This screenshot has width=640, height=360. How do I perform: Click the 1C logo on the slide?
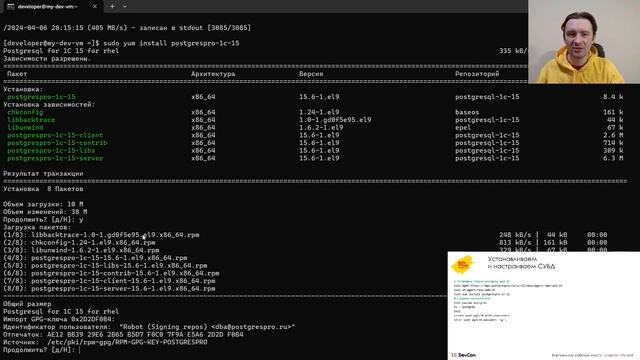[462, 264]
